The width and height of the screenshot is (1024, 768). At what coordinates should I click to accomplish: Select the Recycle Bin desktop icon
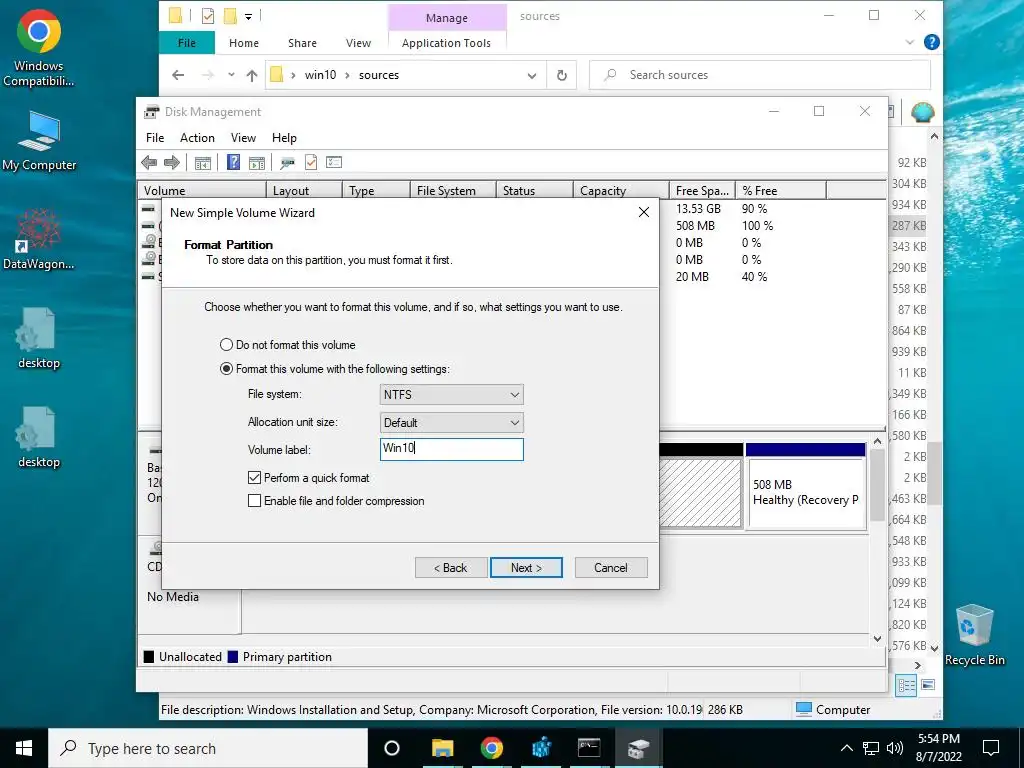click(x=974, y=635)
